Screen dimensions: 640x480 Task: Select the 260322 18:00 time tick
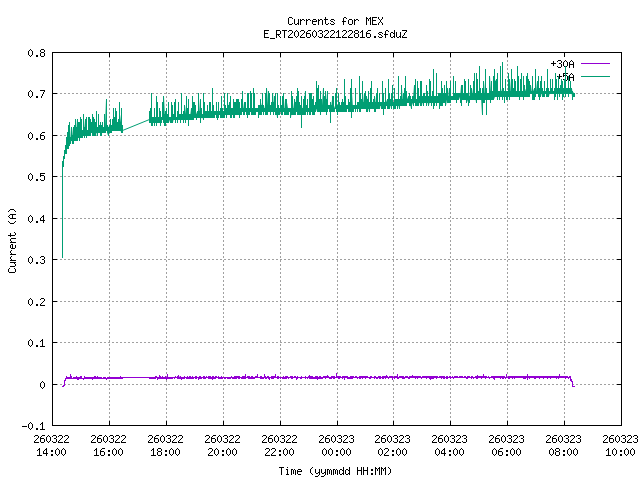pos(165,445)
